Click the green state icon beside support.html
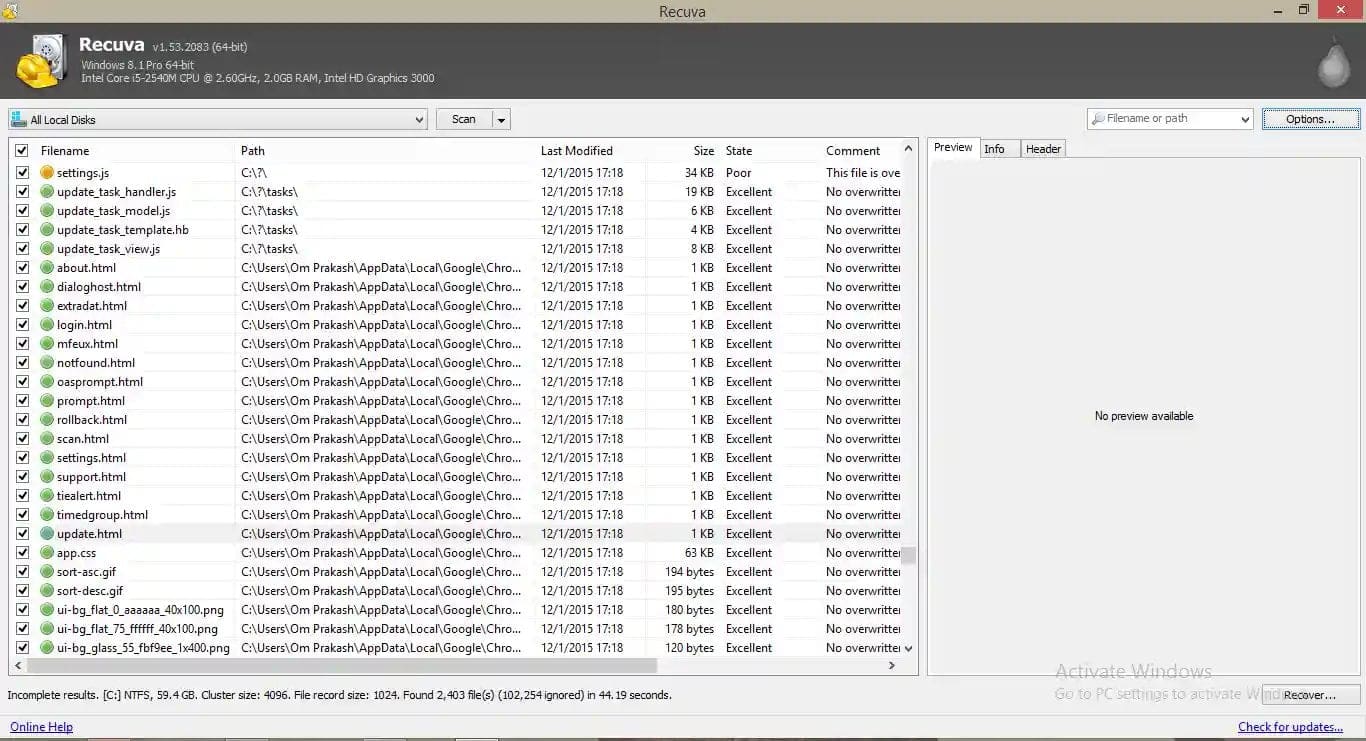 47,477
